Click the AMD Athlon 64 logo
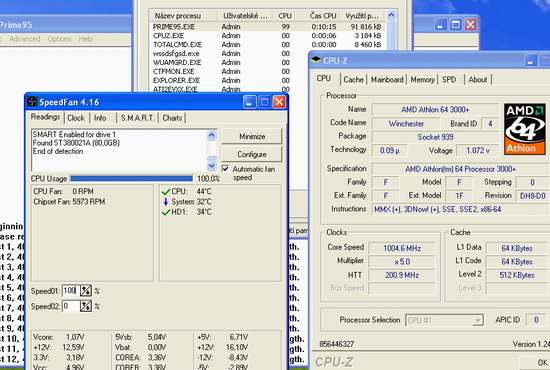 pyautogui.click(x=525, y=129)
